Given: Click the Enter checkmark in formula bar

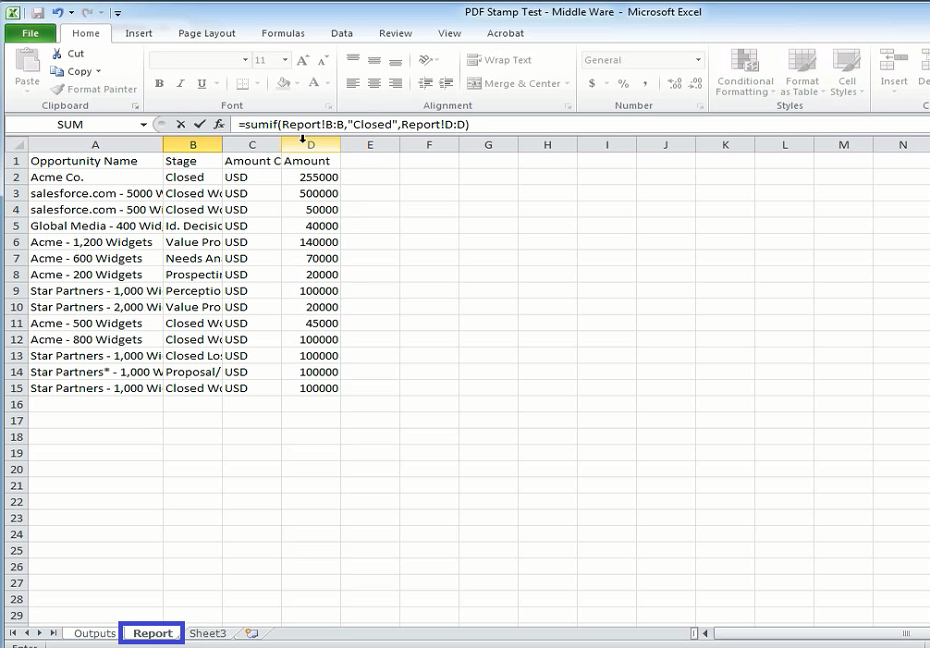Looking at the screenshot, I should point(200,125).
